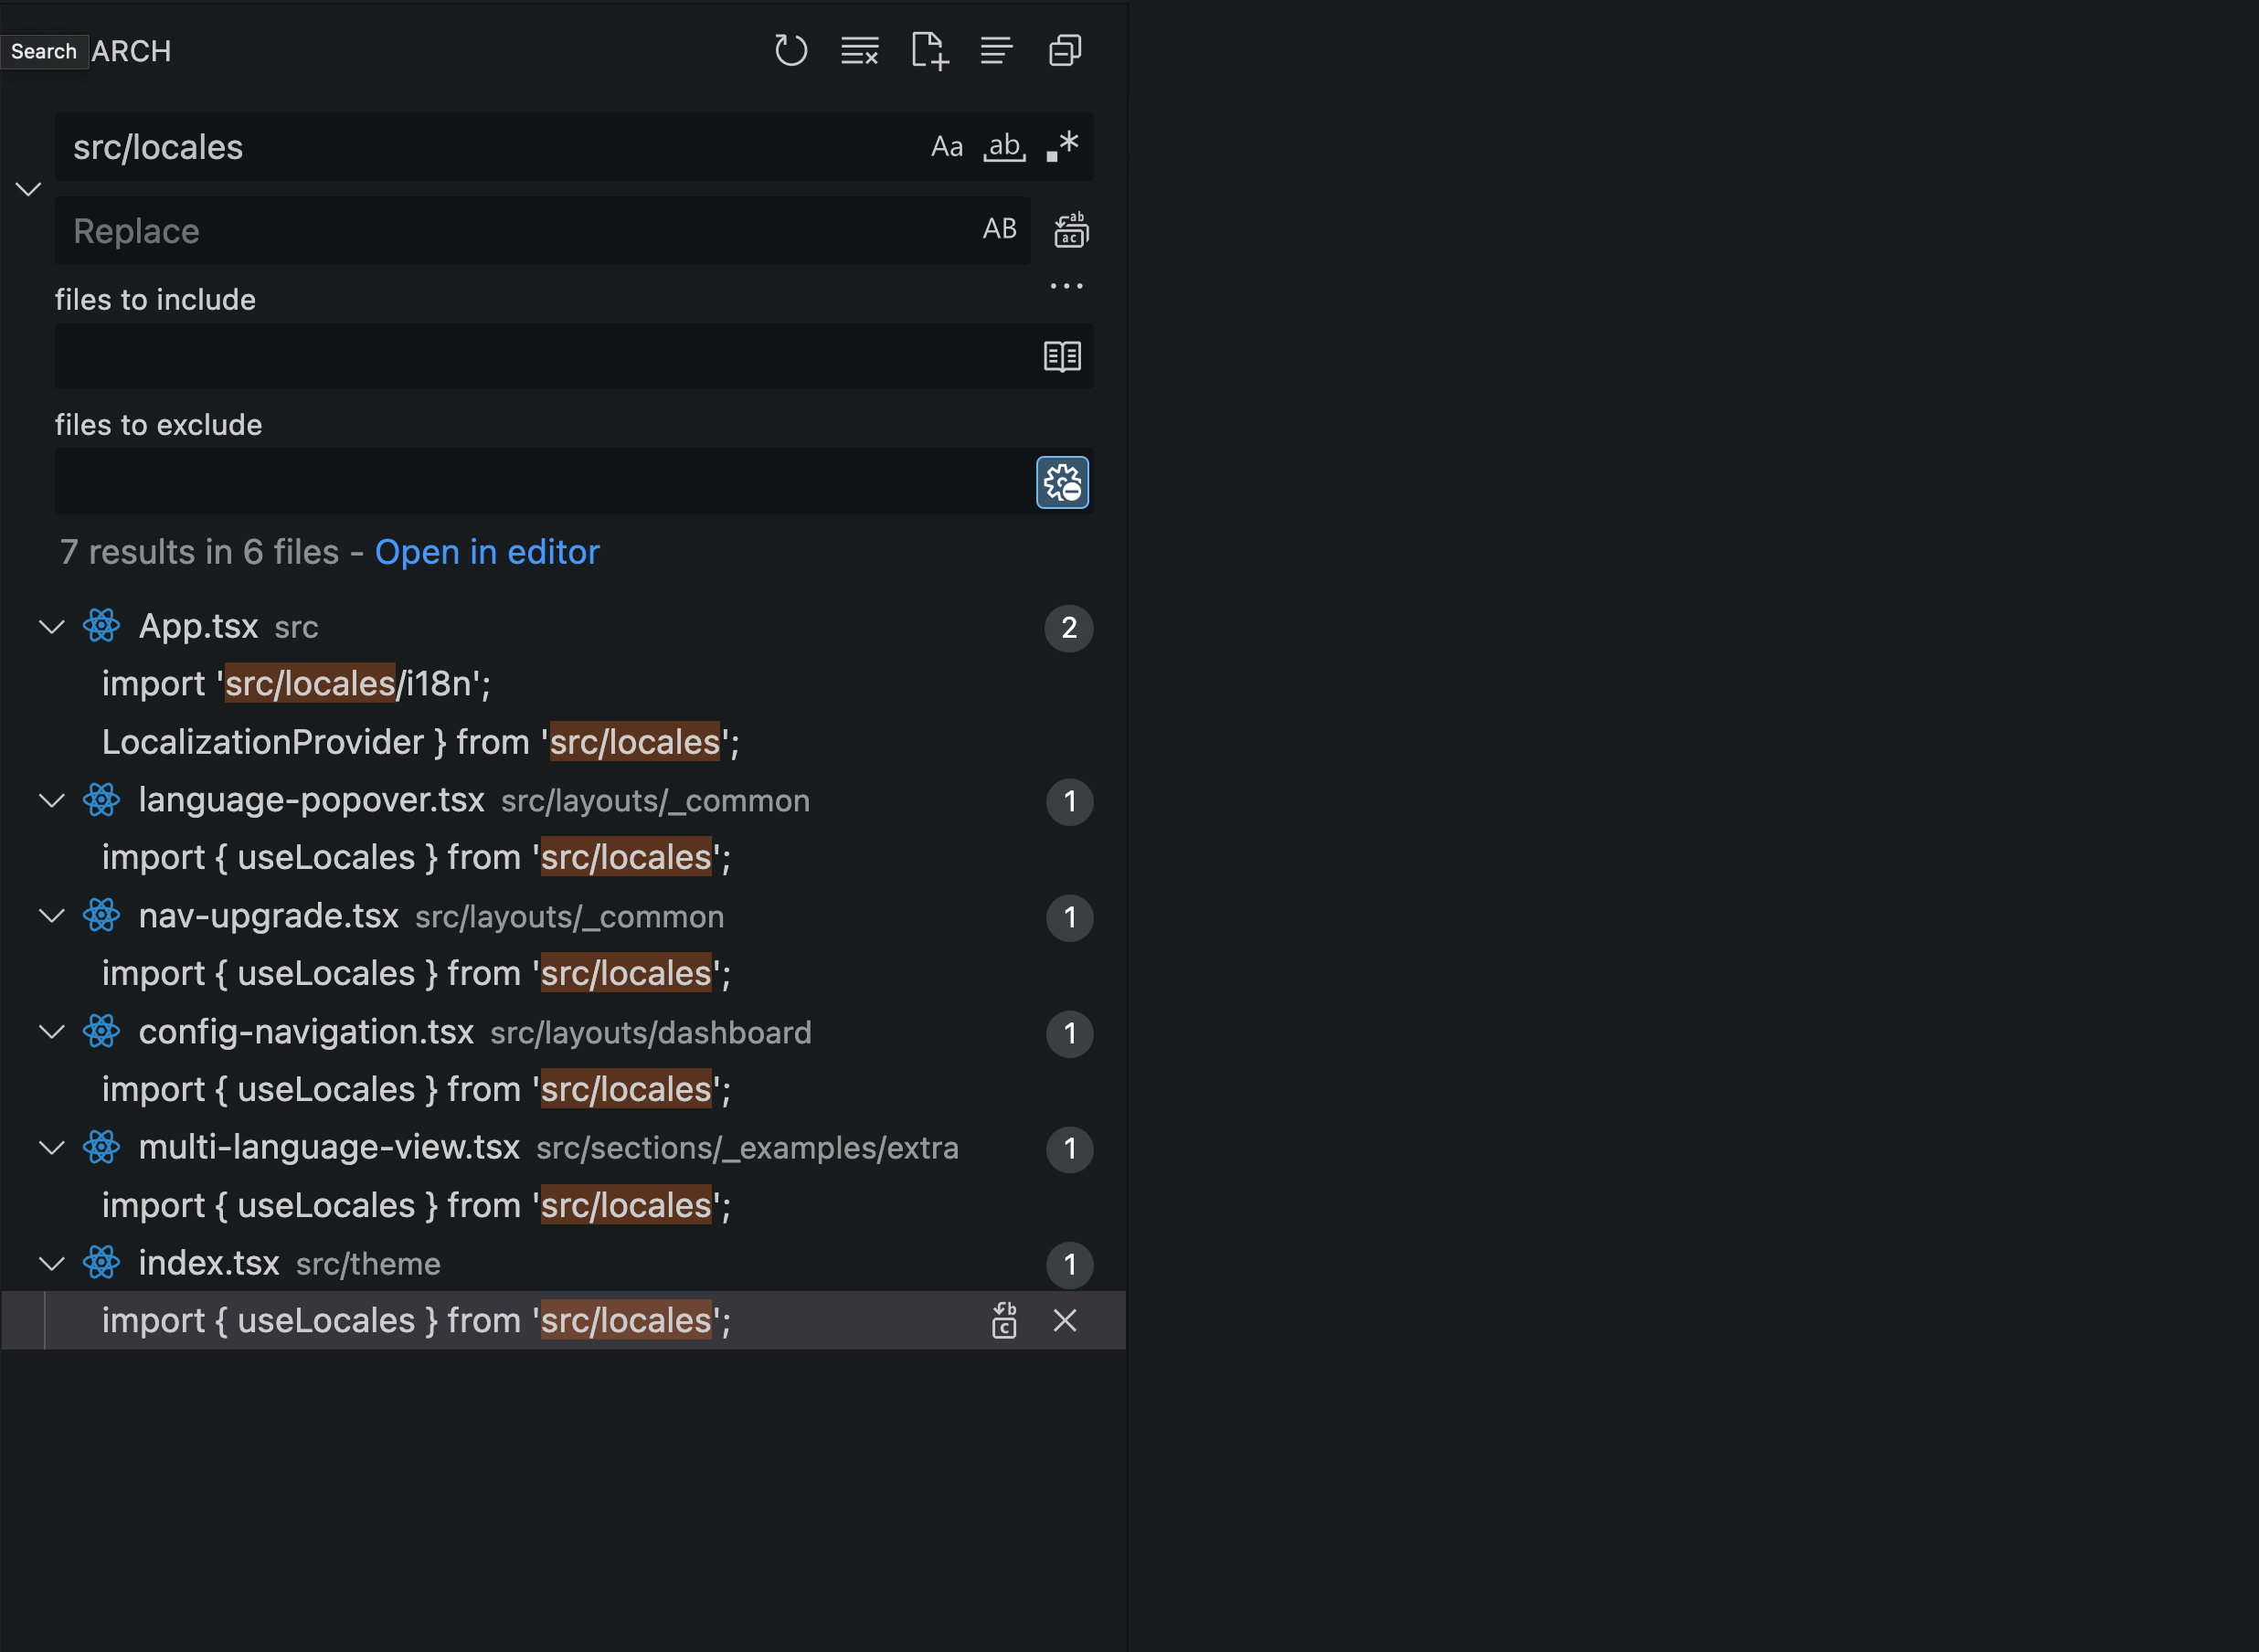Toggle Use Exclude Settings and Ignore Files
This screenshot has width=2259, height=1652.
(1062, 483)
